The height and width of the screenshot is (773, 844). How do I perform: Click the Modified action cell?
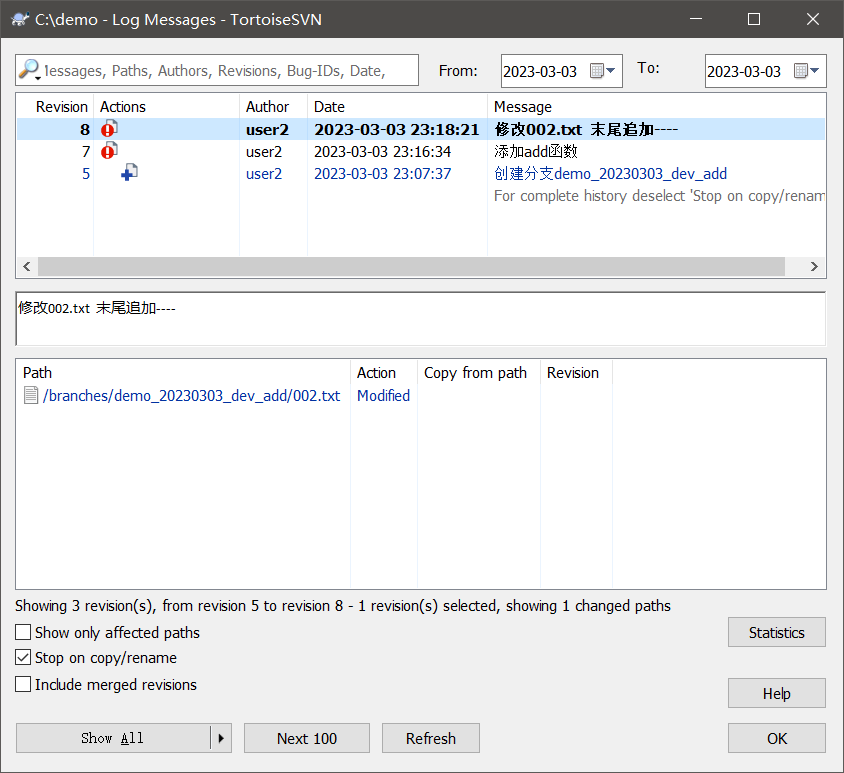[x=383, y=395]
